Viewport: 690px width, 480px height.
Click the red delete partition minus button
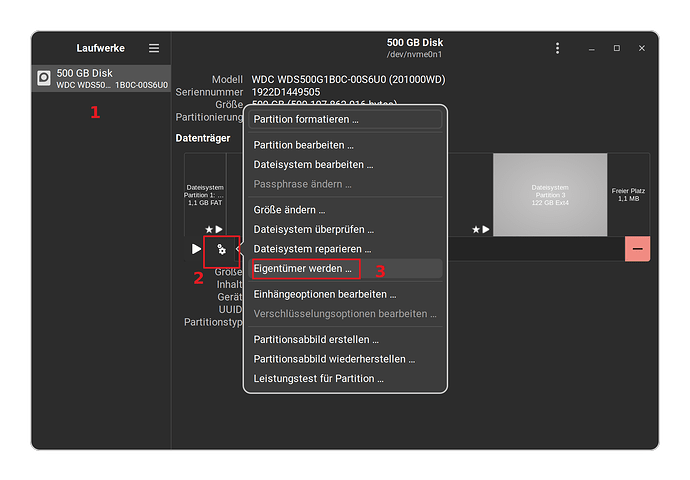637,248
